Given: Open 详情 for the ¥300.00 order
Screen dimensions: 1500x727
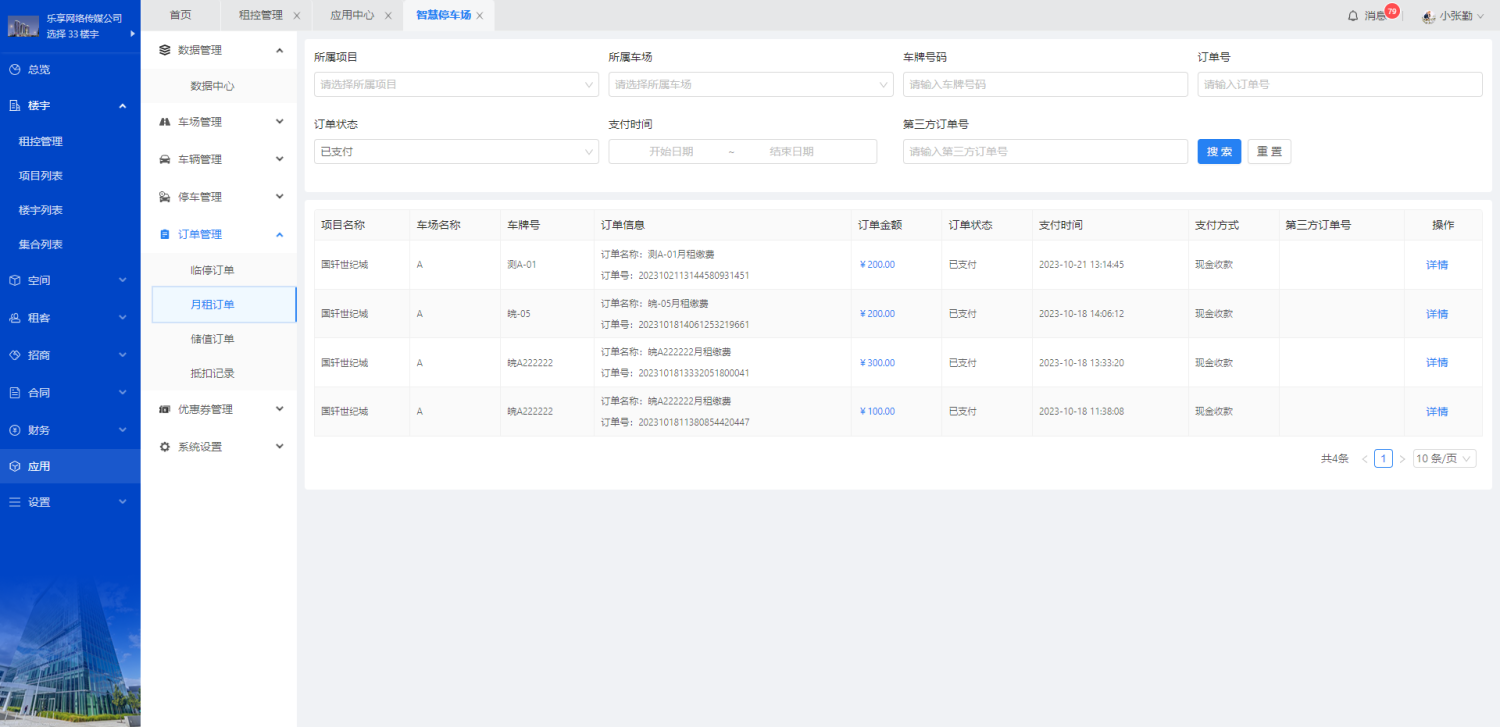Looking at the screenshot, I should pos(1437,363).
